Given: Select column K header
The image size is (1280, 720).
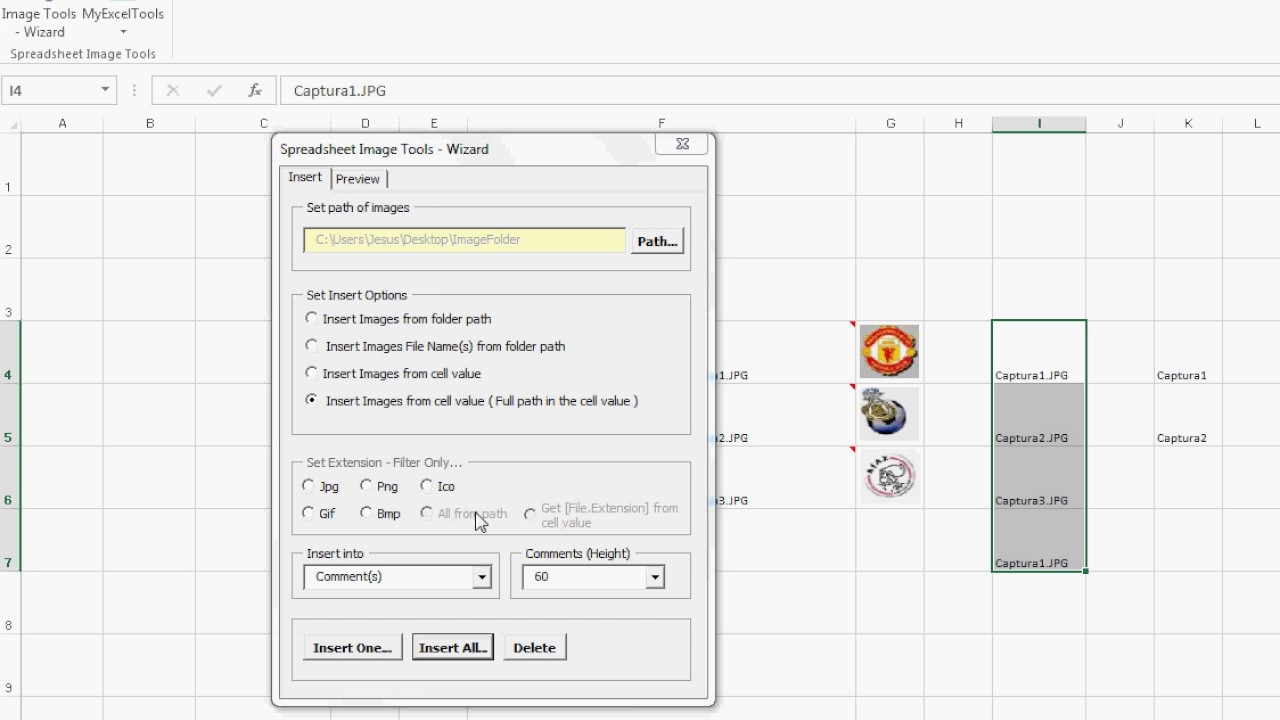Looking at the screenshot, I should click(x=1188, y=124).
